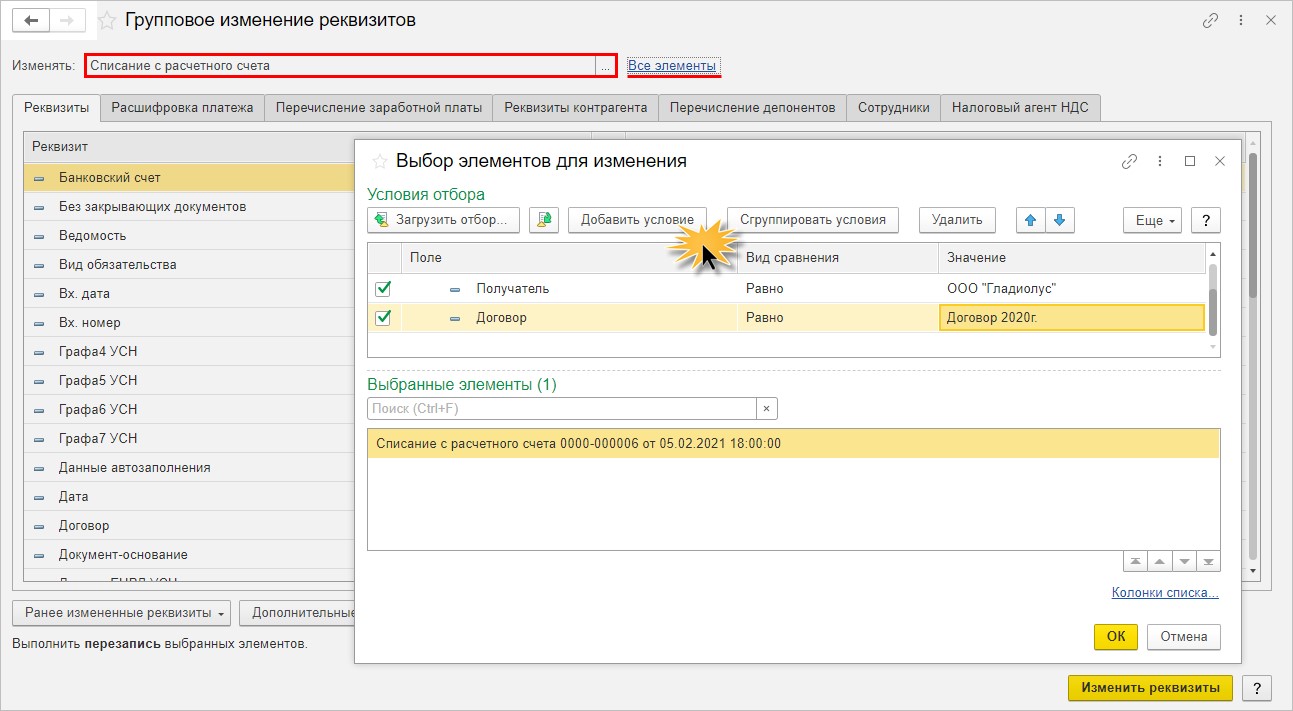Open Налоговый агент НДС tab
The width and height of the screenshot is (1293, 711).
[x=1020, y=107]
